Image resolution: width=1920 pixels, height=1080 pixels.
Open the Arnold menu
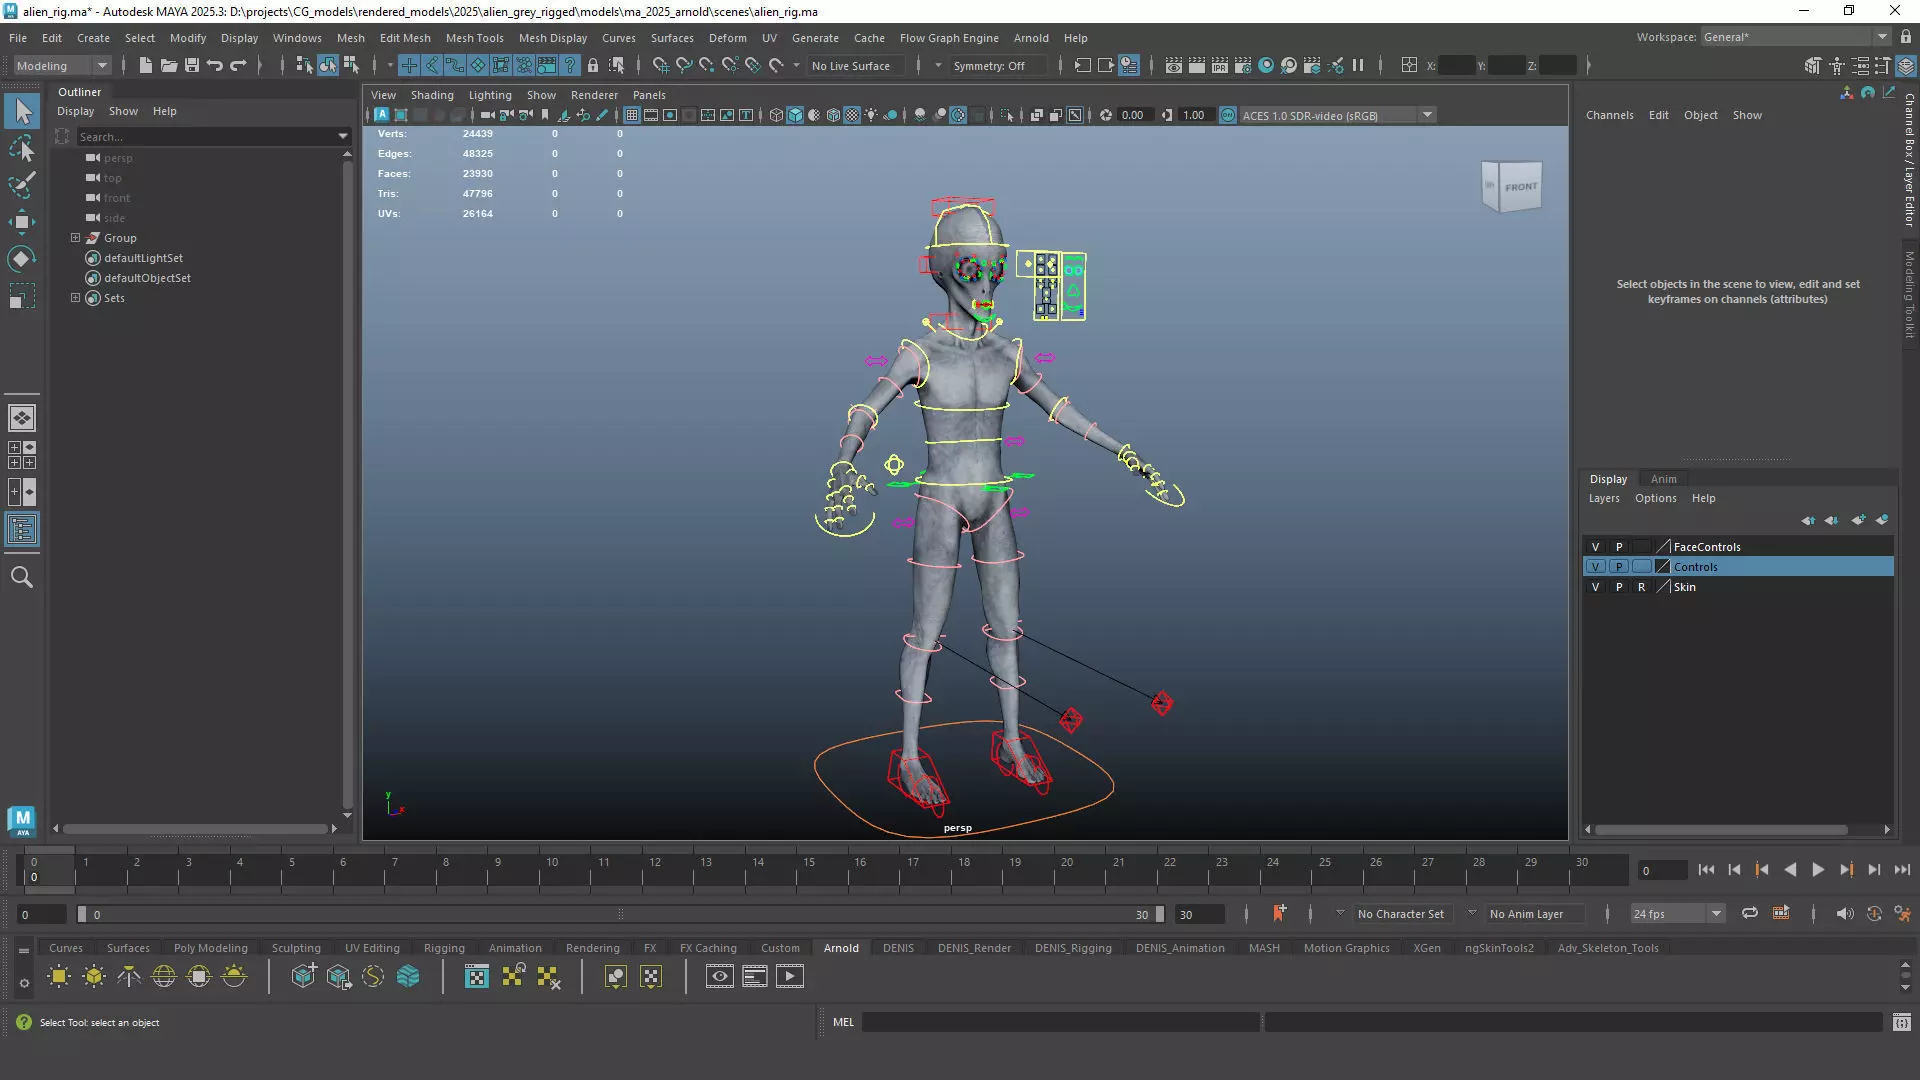(1031, 38)
